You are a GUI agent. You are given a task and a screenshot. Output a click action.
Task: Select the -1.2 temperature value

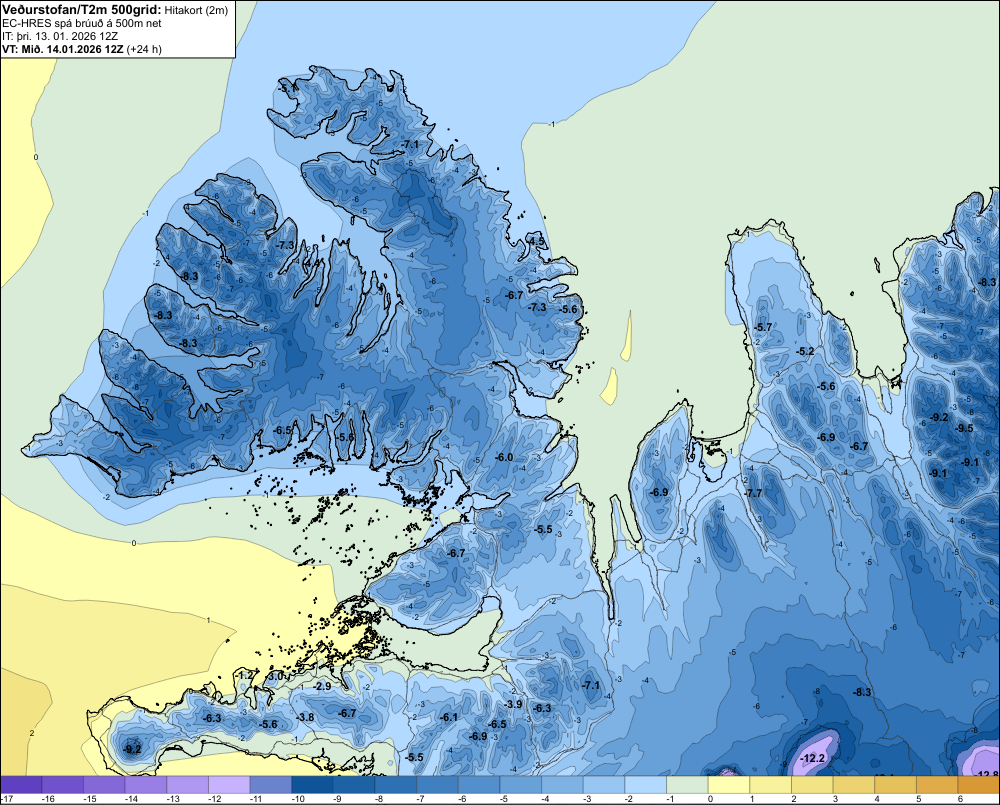[x=246, y=675]
